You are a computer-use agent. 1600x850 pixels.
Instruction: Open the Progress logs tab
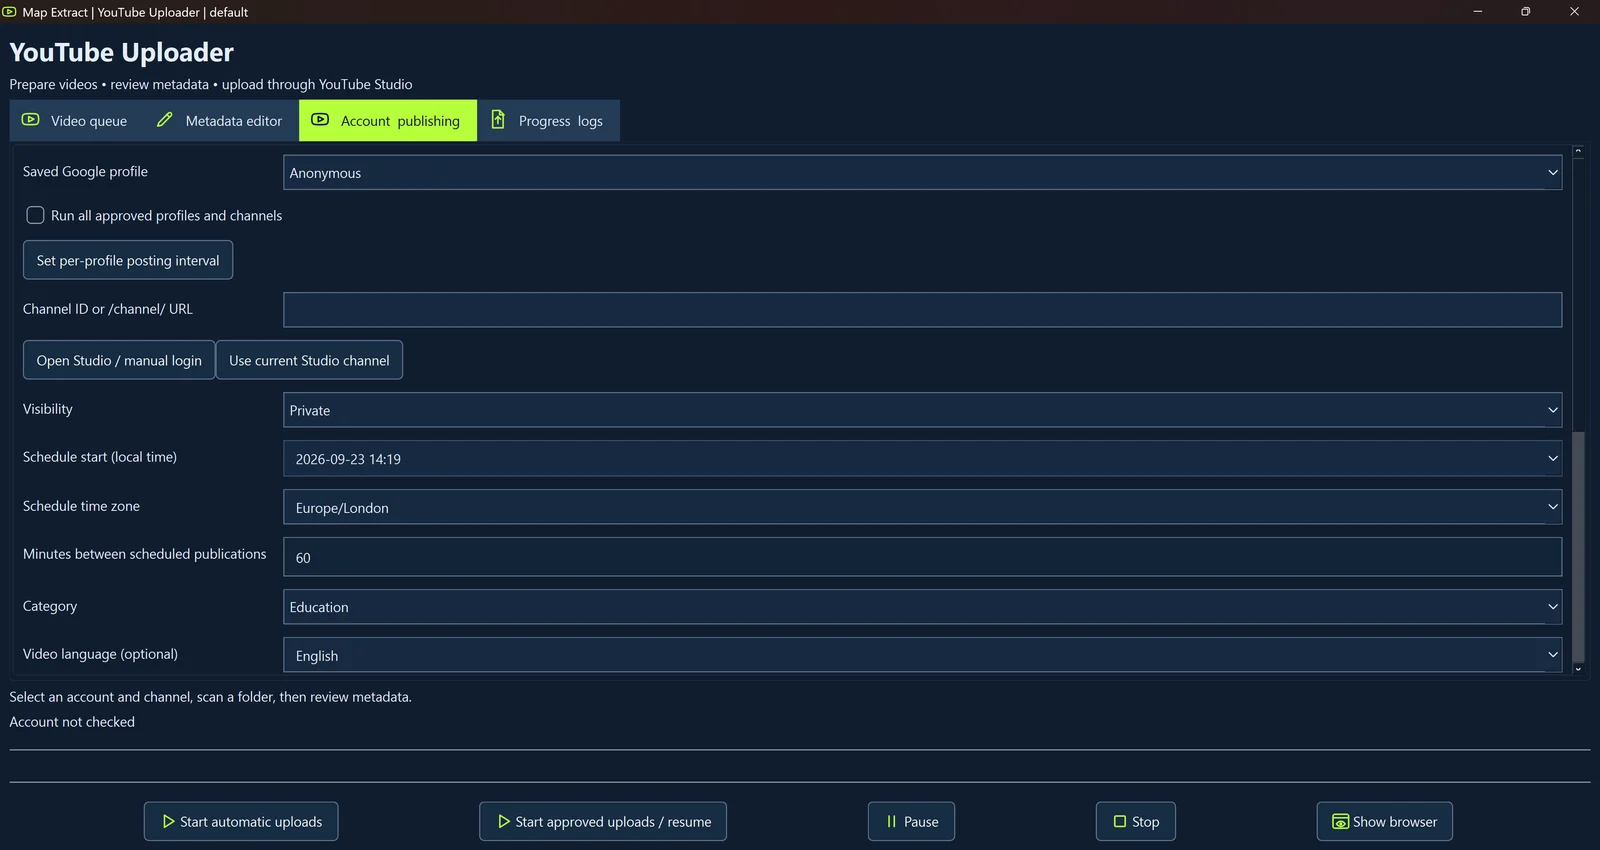coord(548,121)
